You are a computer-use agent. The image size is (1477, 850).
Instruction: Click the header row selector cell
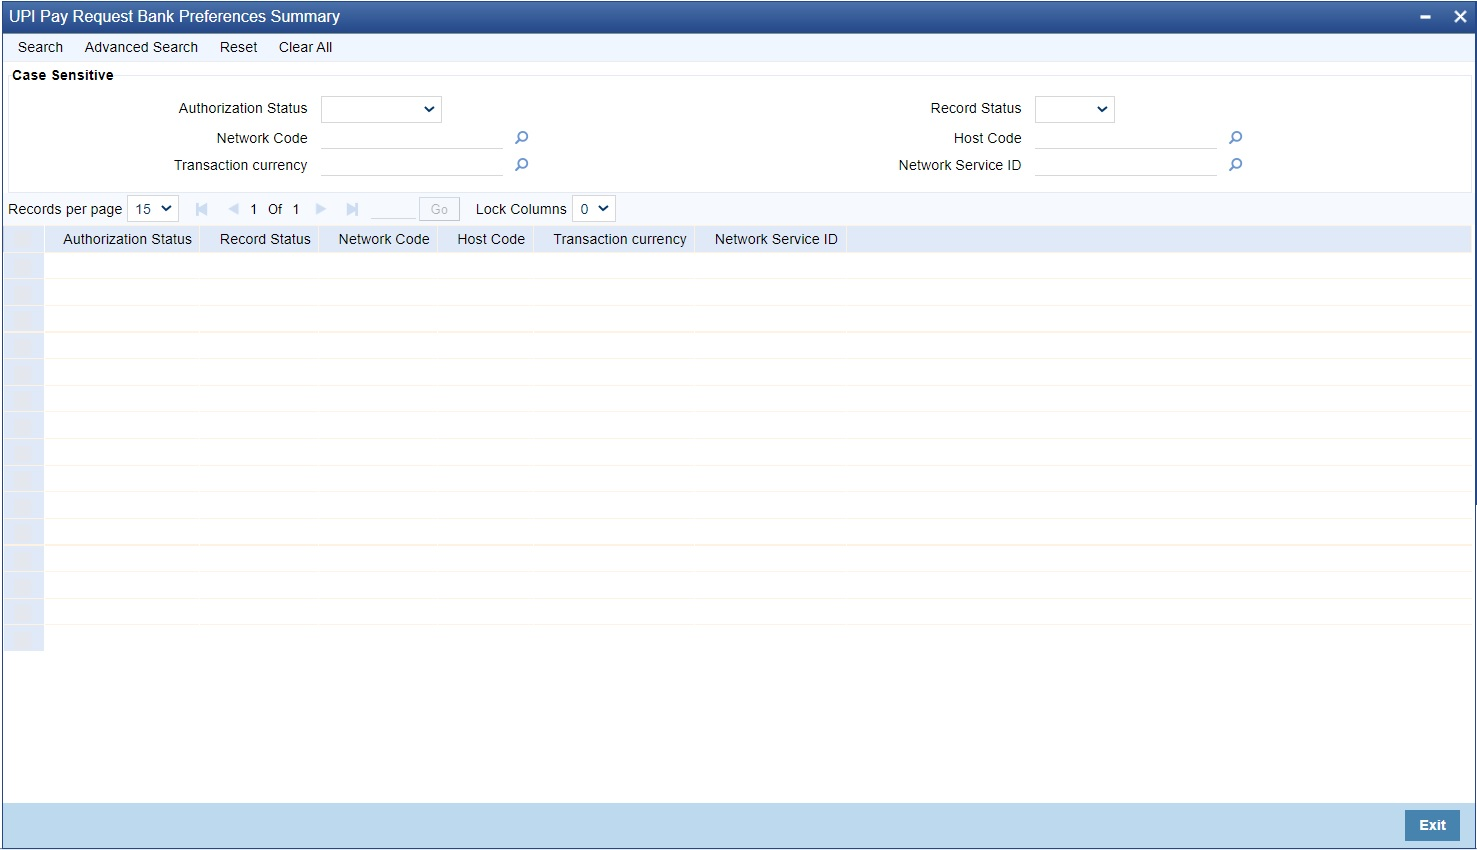[24, 239]
